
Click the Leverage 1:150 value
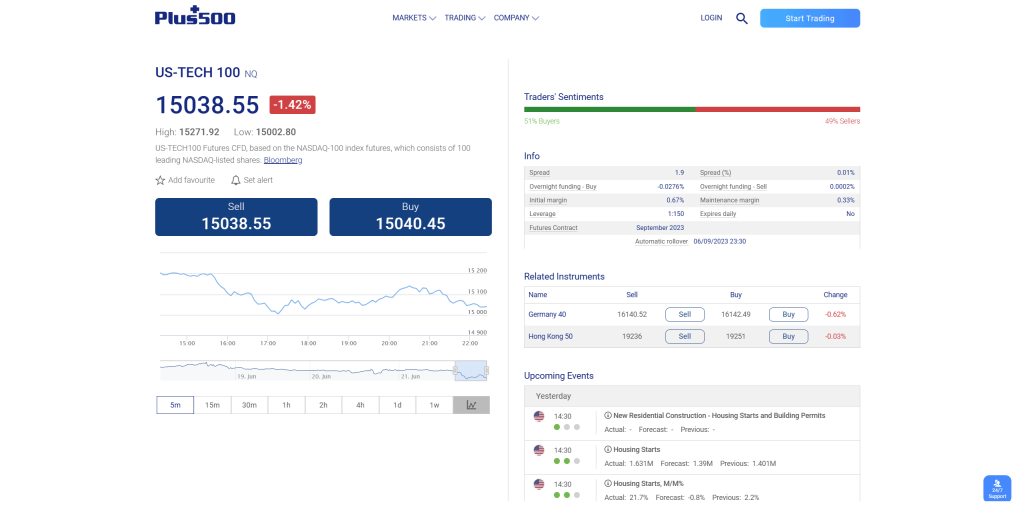[676, 214]
